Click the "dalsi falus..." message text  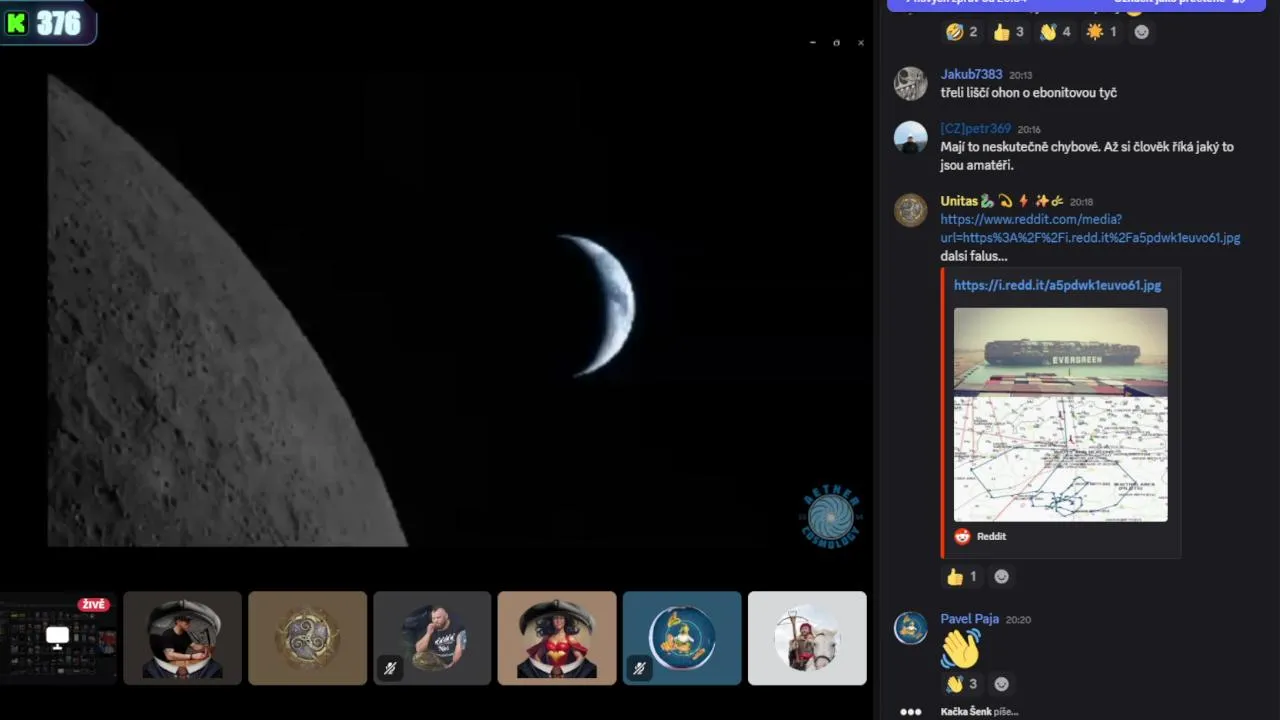(974, 256)
